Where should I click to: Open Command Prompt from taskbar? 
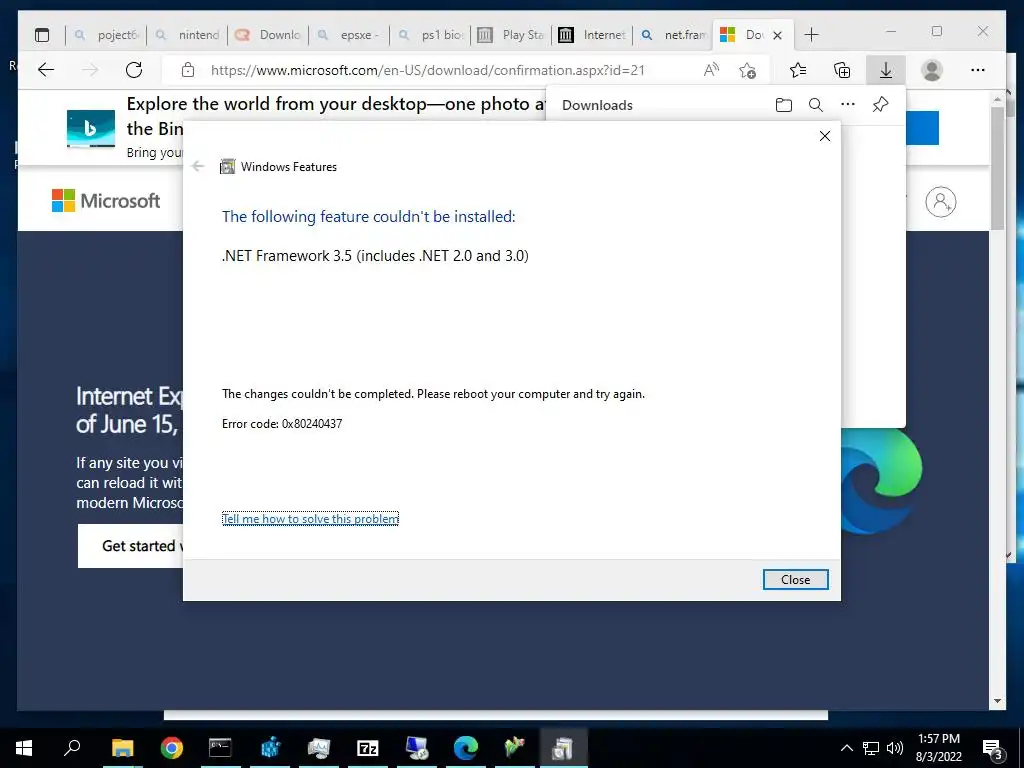220,748
